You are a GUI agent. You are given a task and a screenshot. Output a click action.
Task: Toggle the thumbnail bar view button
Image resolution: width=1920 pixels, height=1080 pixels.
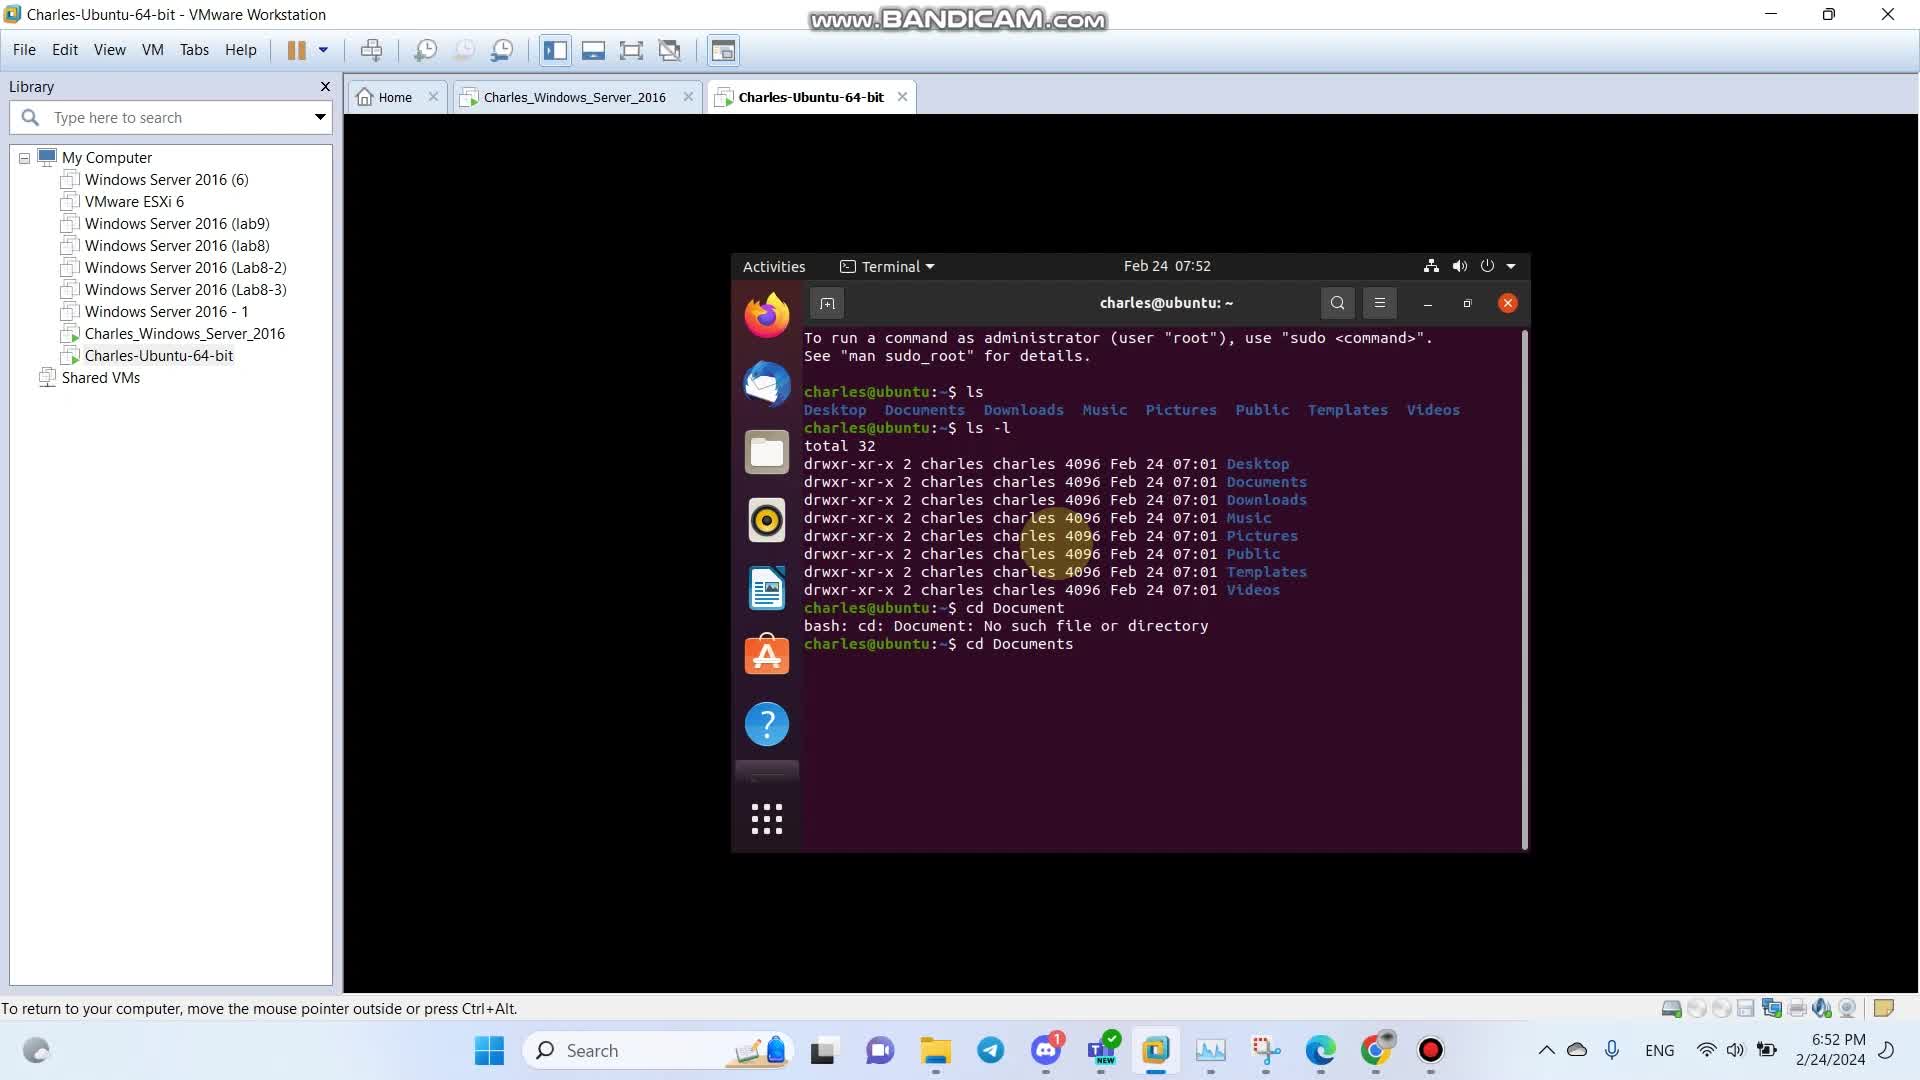click(593, 50)
